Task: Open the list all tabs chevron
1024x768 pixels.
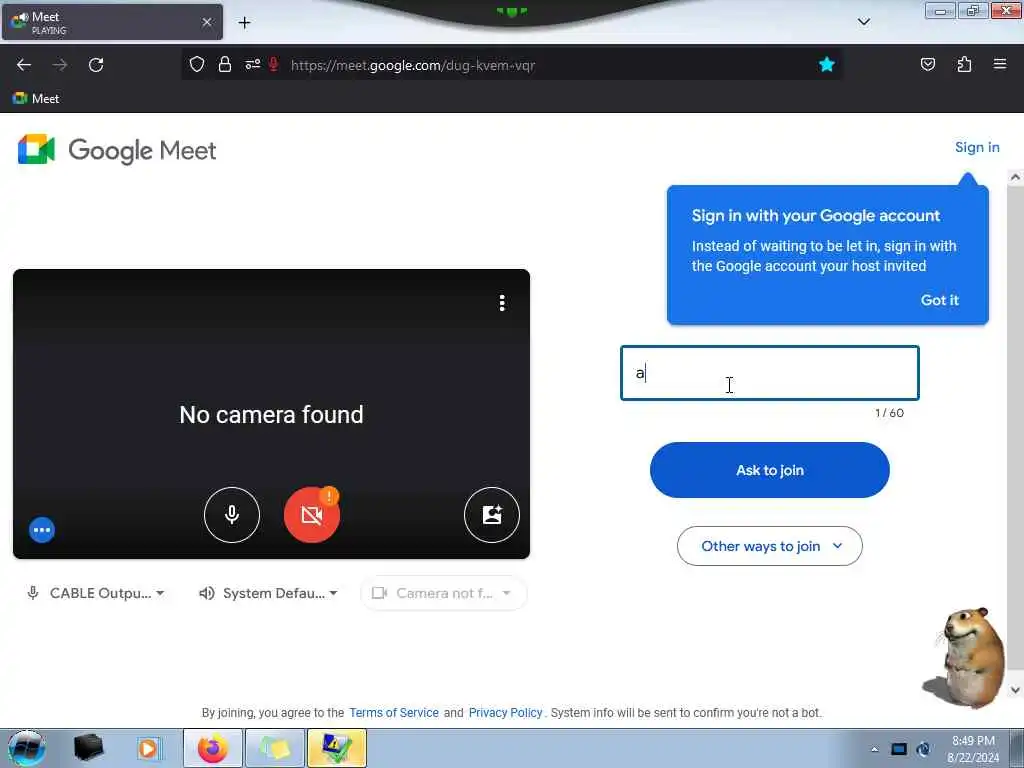Action: point(863,22)
